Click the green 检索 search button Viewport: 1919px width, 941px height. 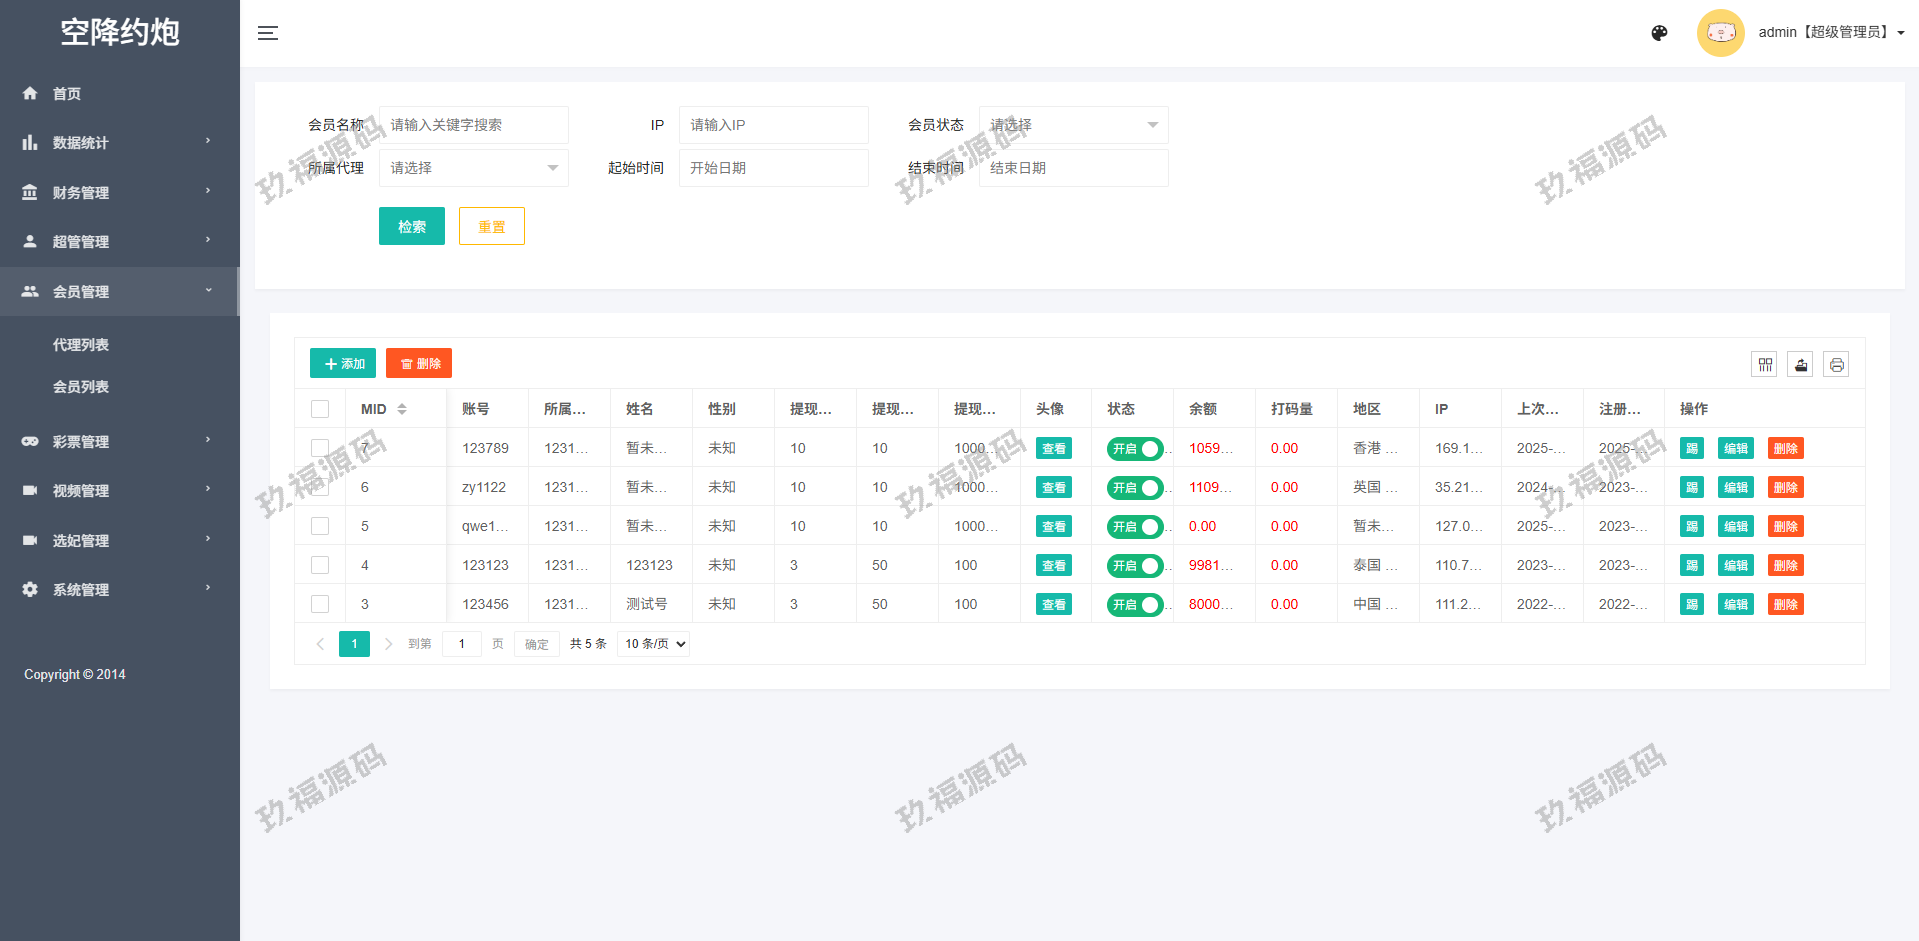click(x=411, y=227)
